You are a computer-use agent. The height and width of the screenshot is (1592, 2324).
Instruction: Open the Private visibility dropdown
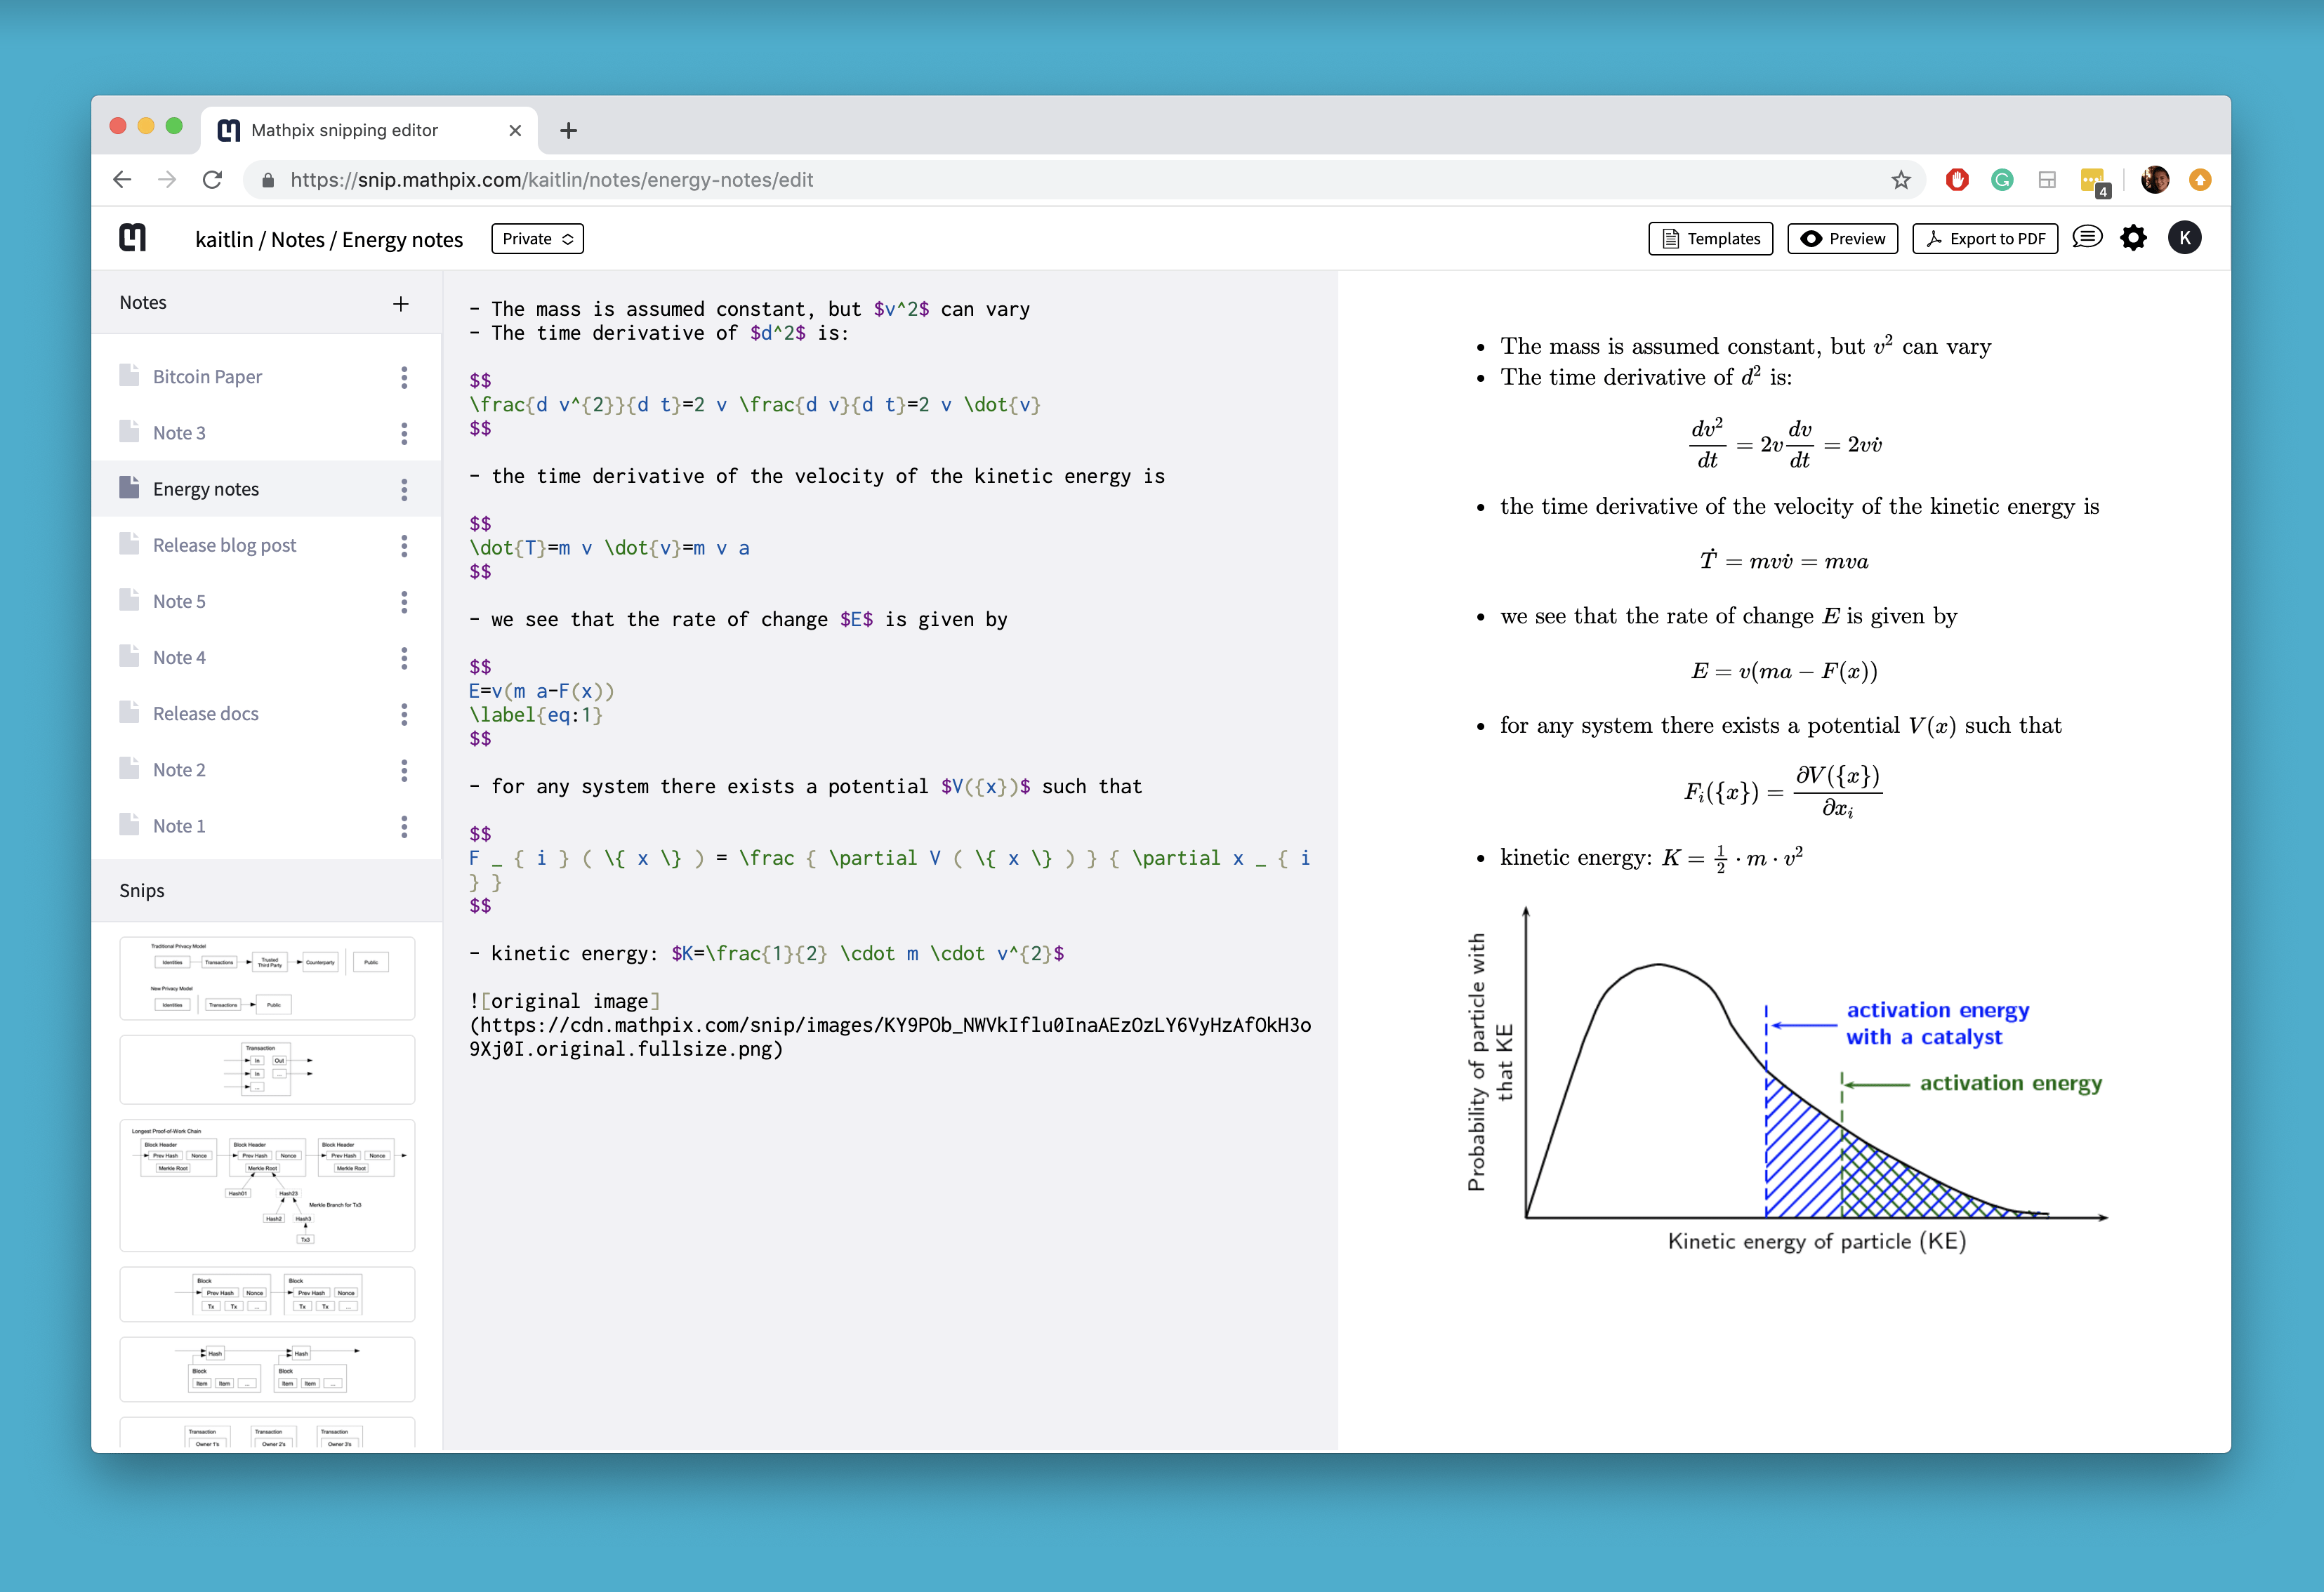point(537,238)
